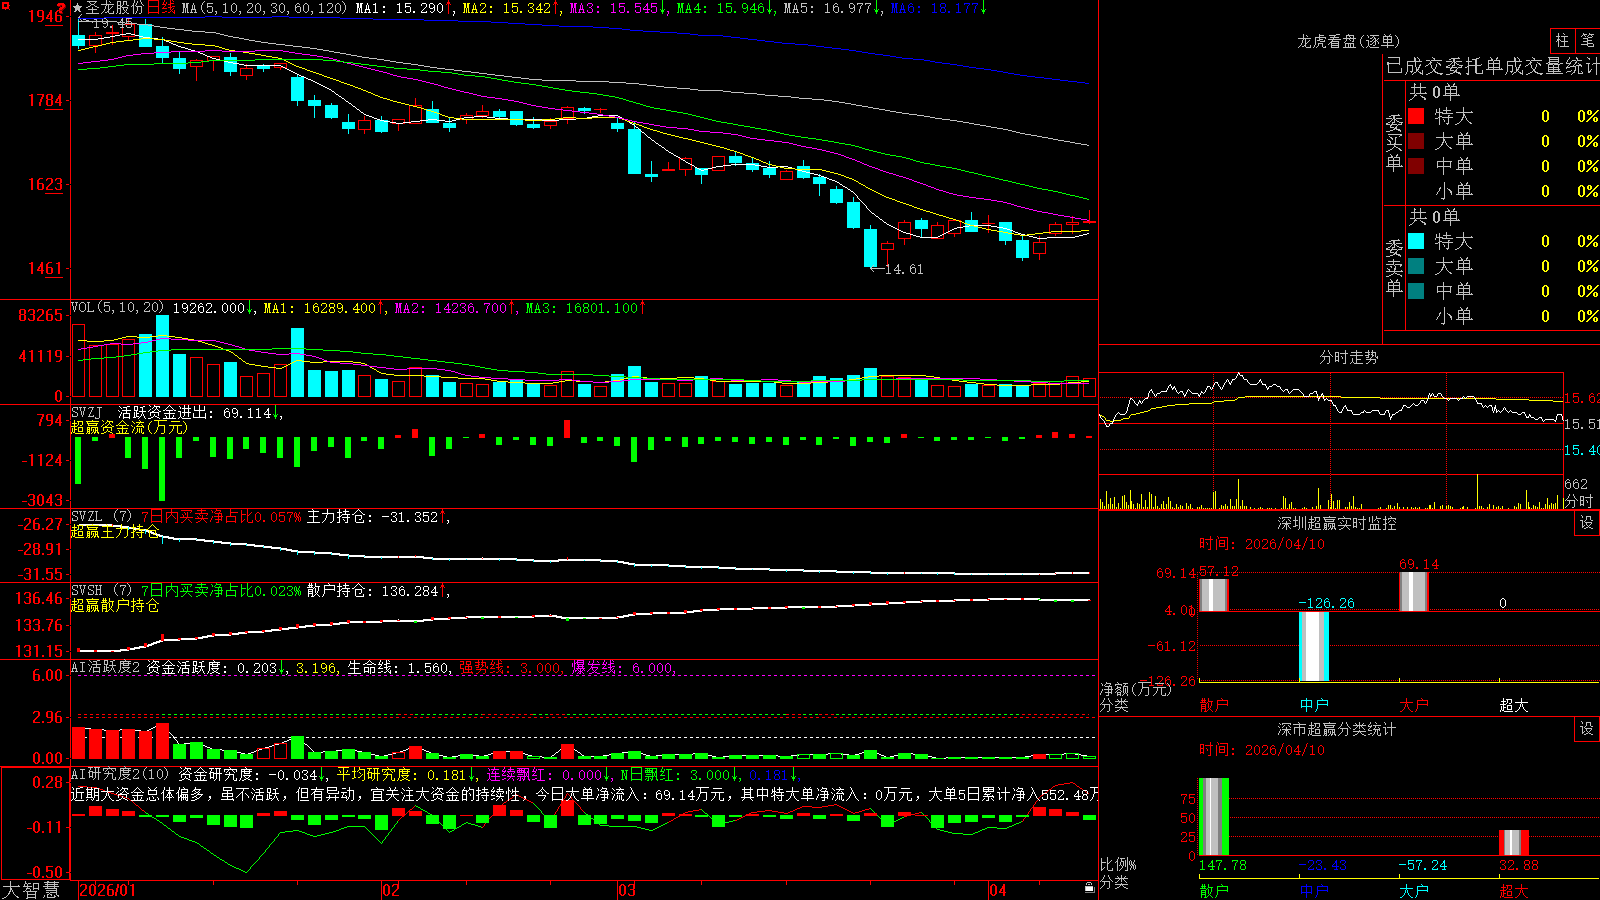Click 委买单 section label
The height and width of the screenshot is (900, 1600).
pyautogui.click(x=1394, y=143)
